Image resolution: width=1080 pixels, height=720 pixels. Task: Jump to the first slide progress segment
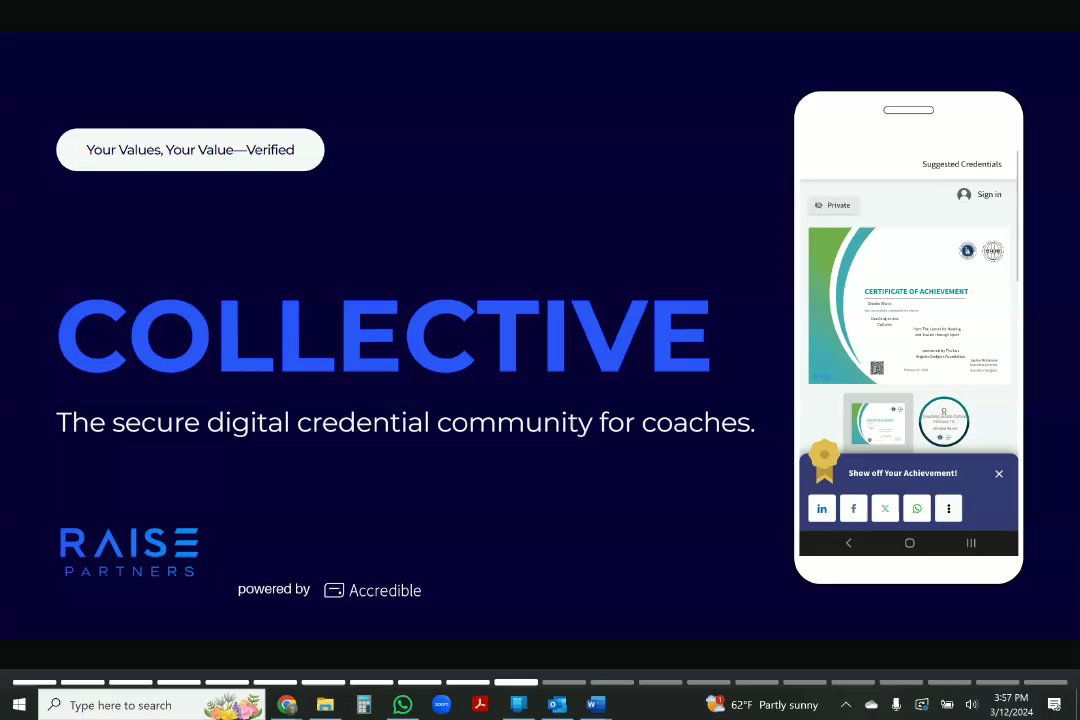(34, 682)
